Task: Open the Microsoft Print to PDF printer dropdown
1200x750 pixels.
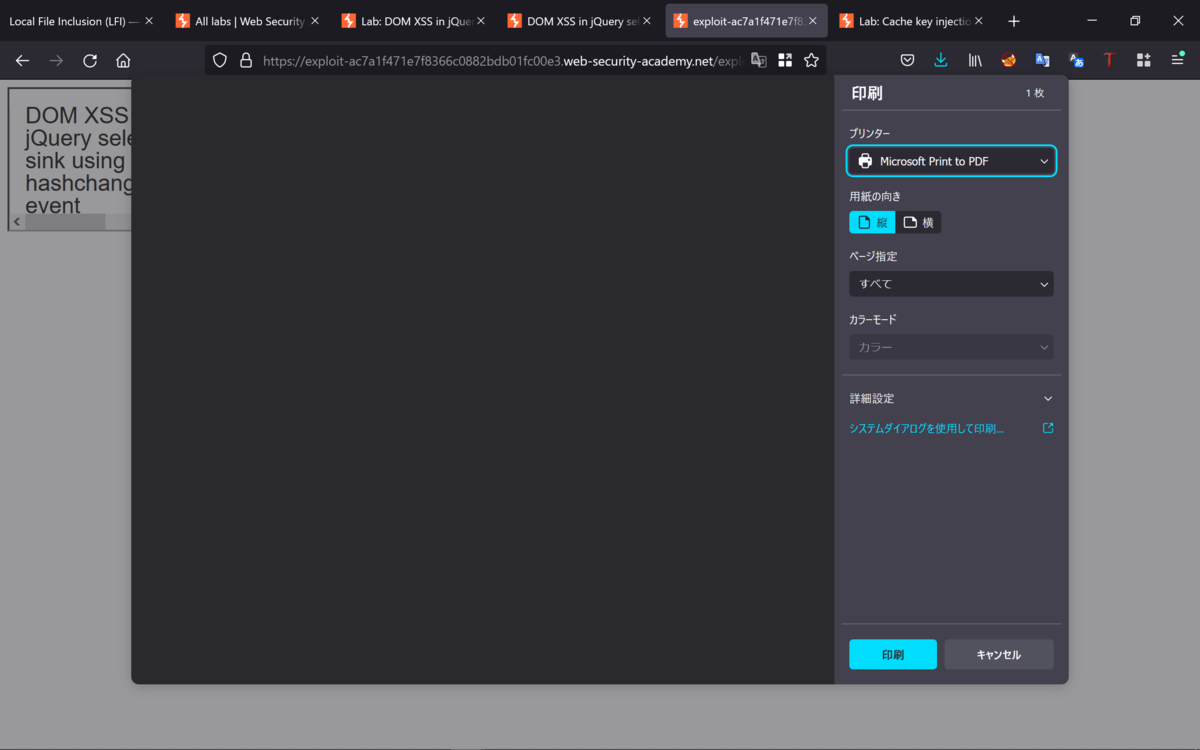Action: coord(951,161)
